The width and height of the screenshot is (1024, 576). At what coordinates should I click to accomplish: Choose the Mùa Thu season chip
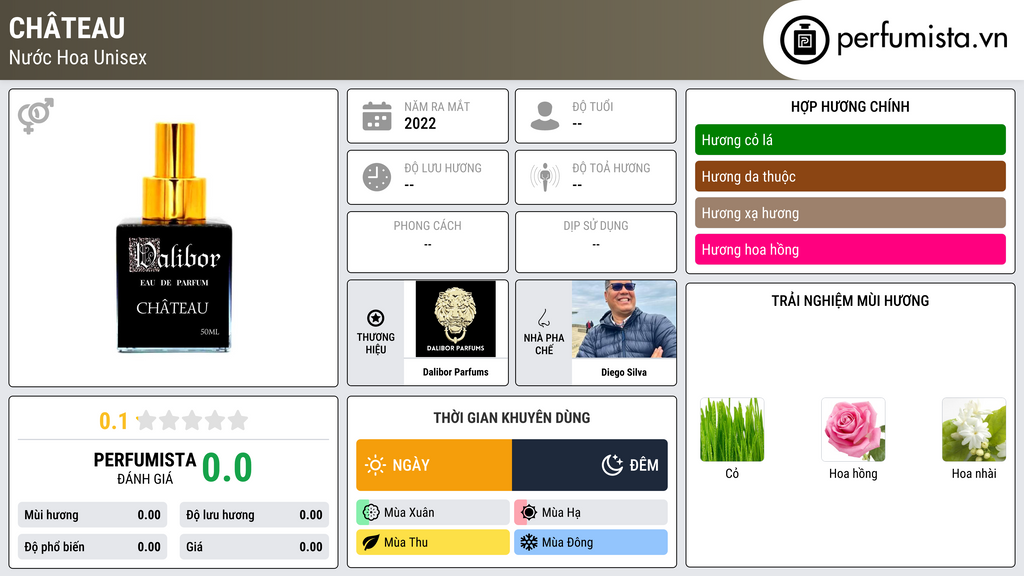click(433, 542)
